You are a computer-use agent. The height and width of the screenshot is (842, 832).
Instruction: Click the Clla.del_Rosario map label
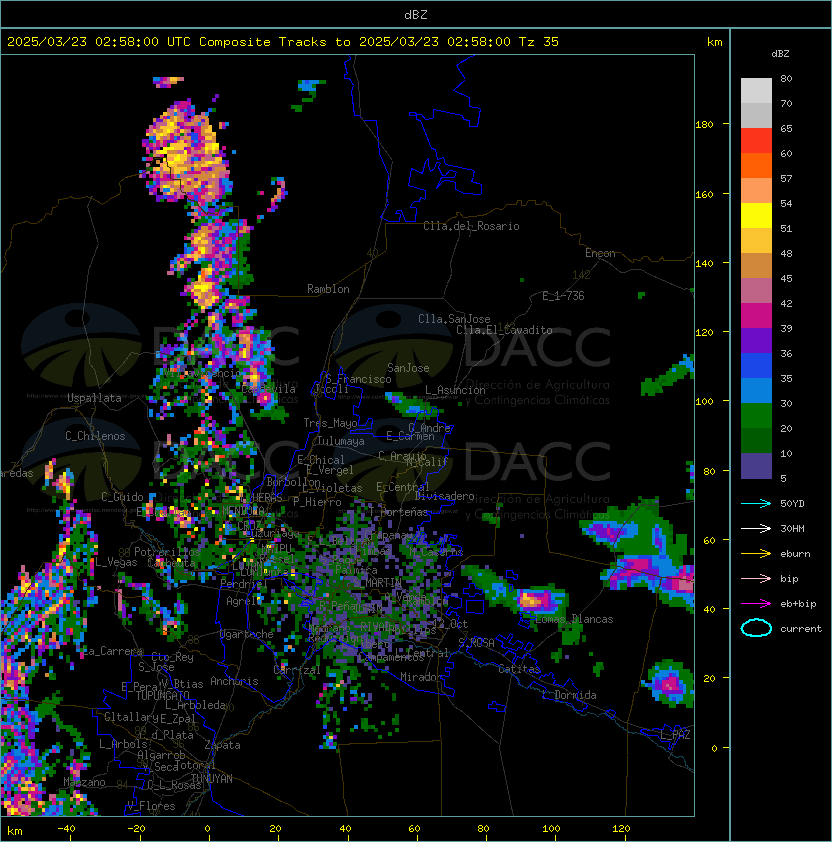471,226
